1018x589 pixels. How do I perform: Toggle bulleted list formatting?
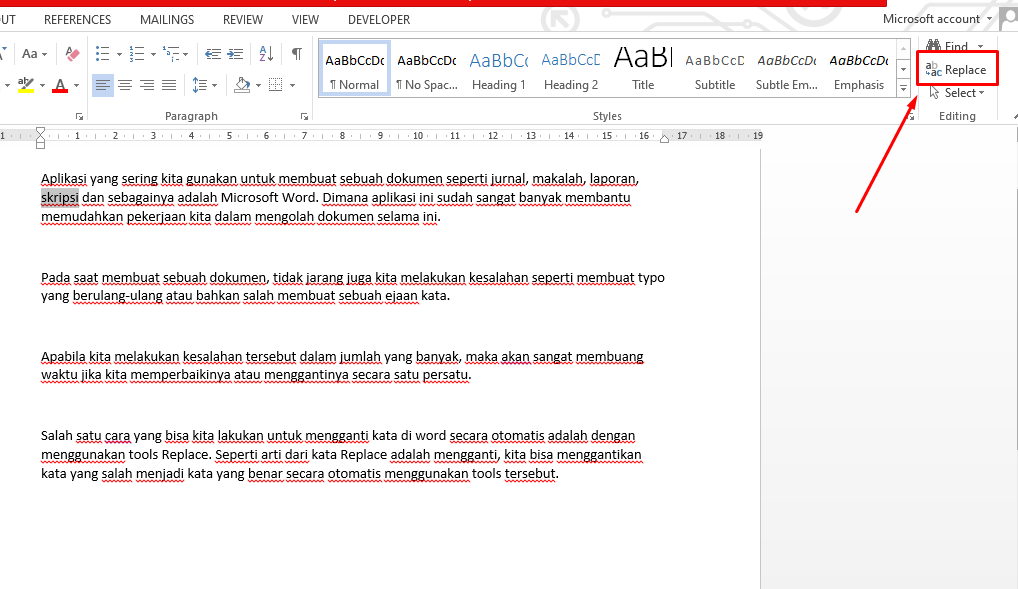(x=102, y=53)
